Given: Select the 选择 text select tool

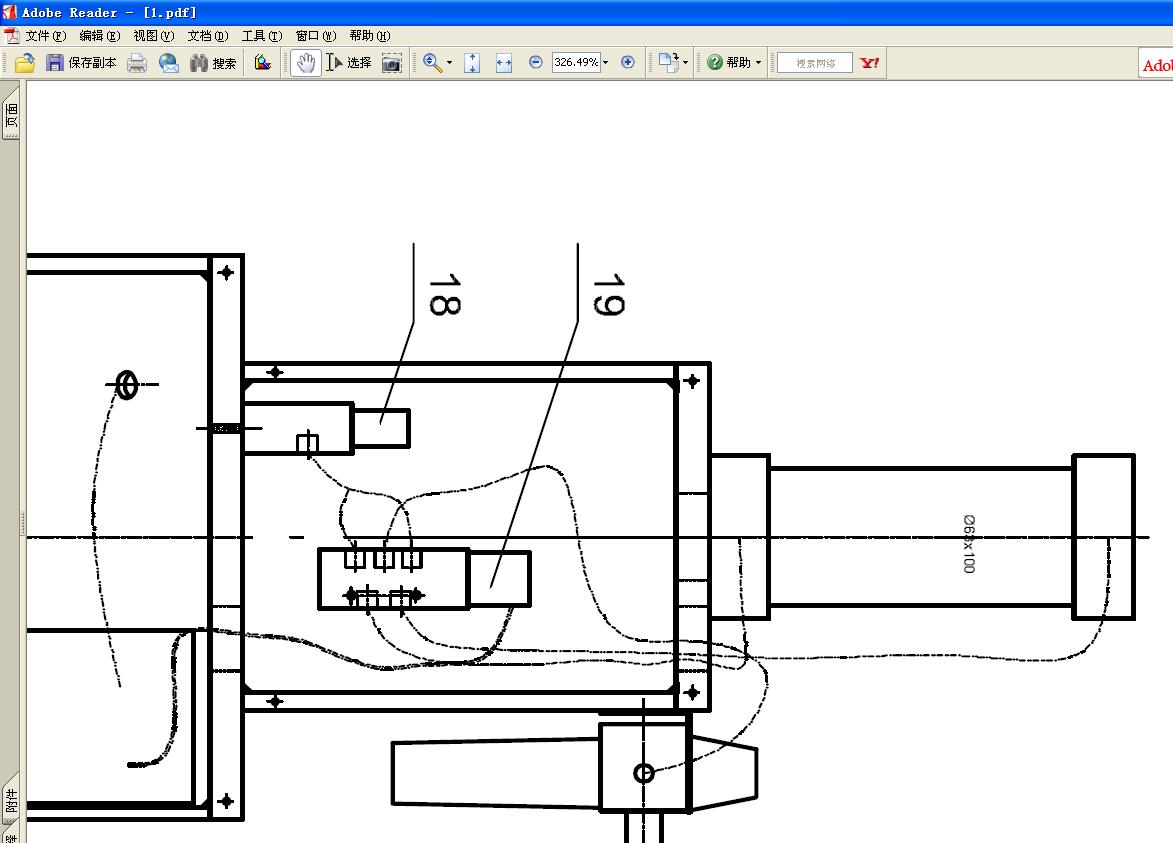Looking at the screenshot, I should click(x=349, y=63).
